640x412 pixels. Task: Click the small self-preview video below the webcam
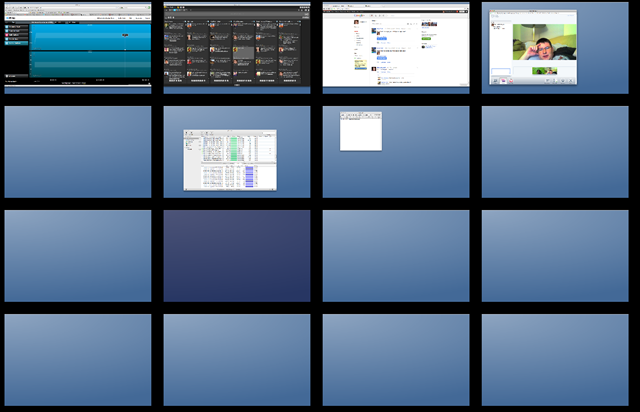(x=545, y=71)
